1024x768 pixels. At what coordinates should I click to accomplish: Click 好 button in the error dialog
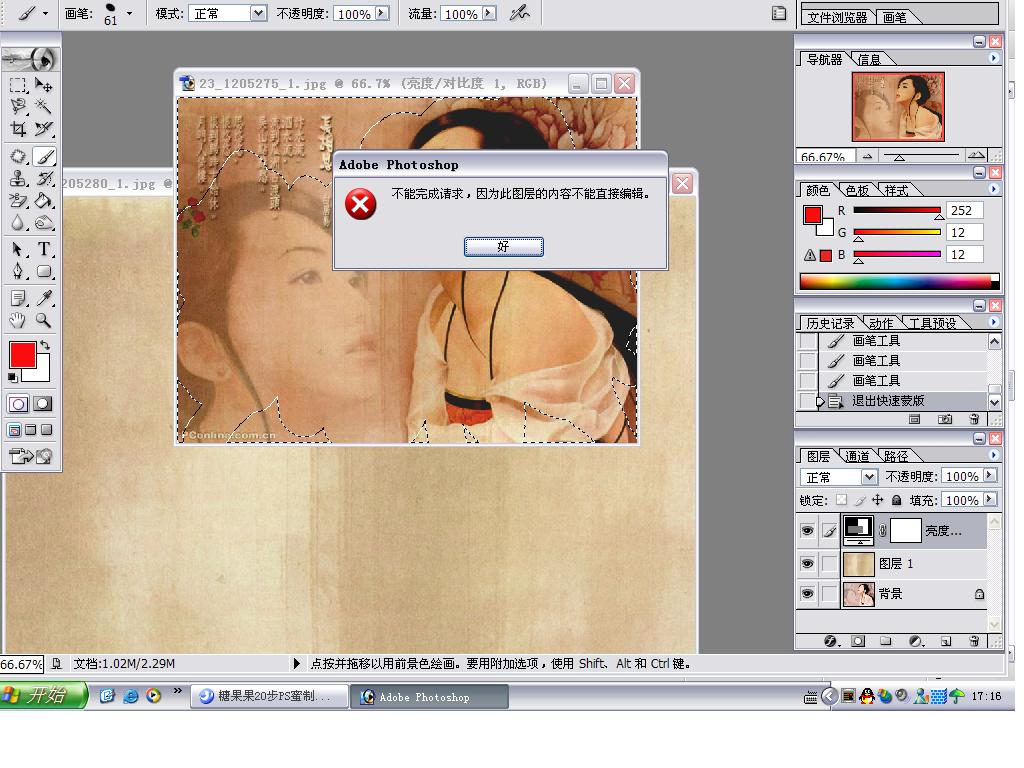(504, 246)
